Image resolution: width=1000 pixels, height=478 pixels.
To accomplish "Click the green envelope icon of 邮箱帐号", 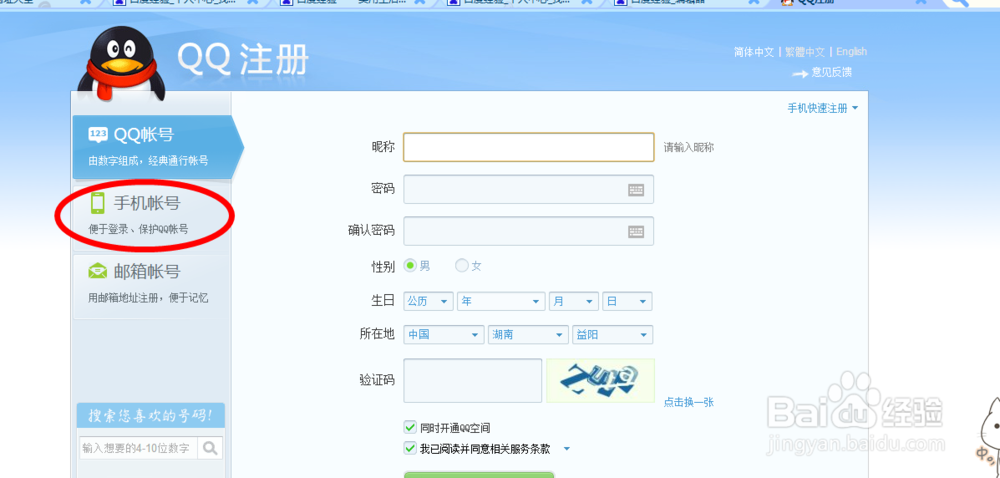I will pyautogui.click(x=98, y=272).
